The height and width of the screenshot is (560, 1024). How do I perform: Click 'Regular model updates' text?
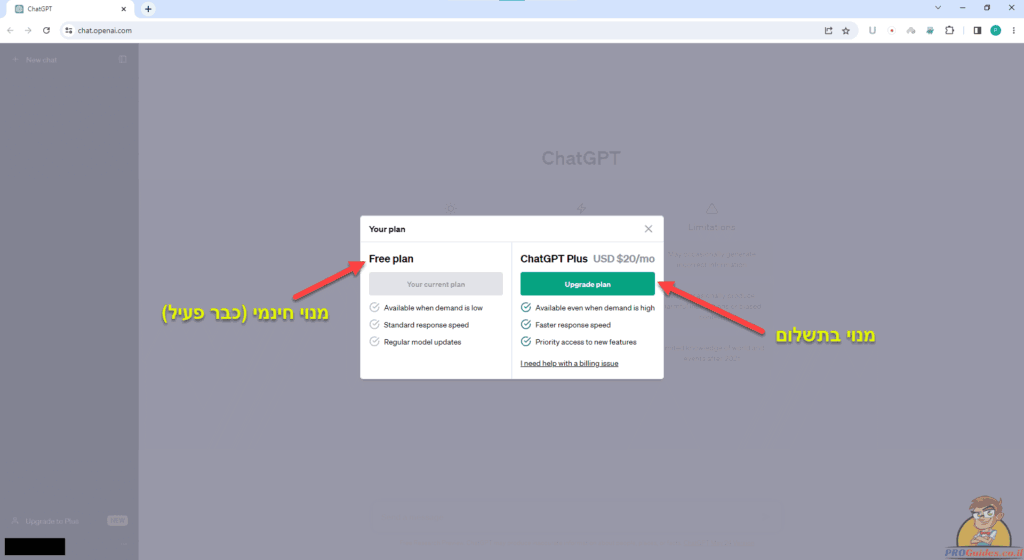click(422, 342)
